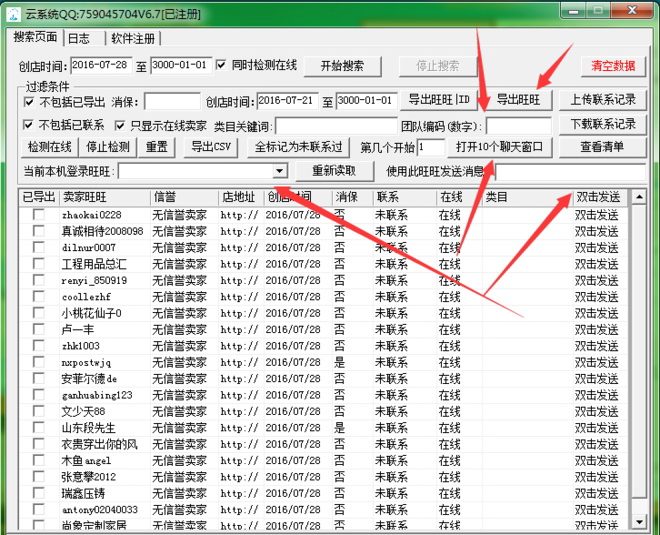Click the 信誉 column header
This screenshot has width=660, height=535.
(x=184, y=197)
